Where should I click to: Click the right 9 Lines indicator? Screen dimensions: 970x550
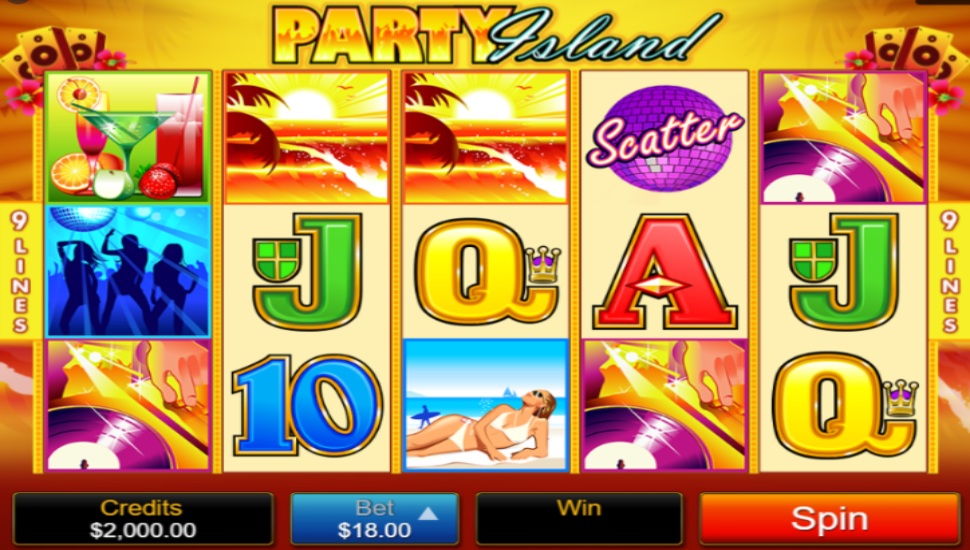pos(950,271)
